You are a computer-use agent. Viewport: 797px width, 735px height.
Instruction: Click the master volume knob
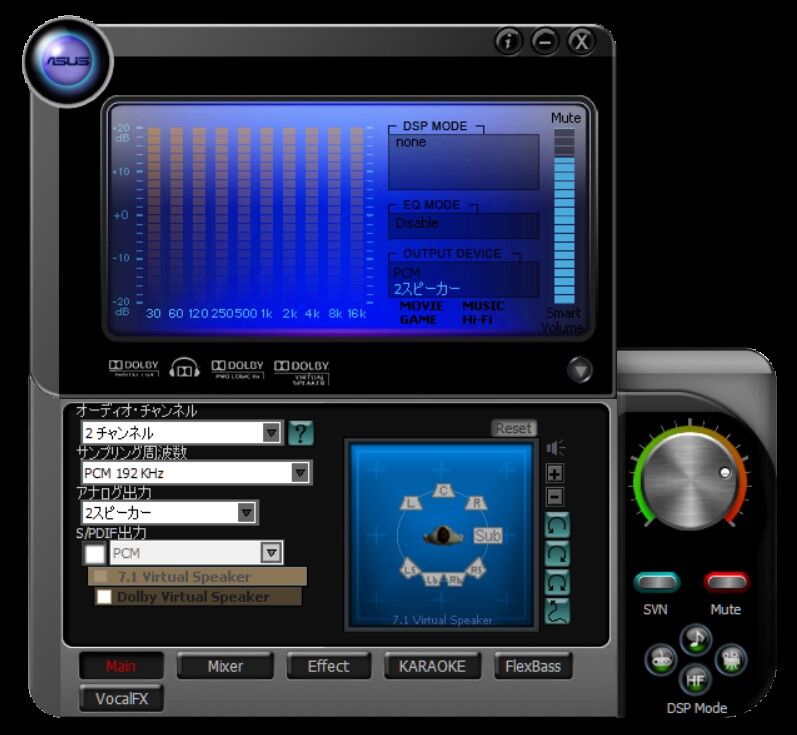coord(690,481)
